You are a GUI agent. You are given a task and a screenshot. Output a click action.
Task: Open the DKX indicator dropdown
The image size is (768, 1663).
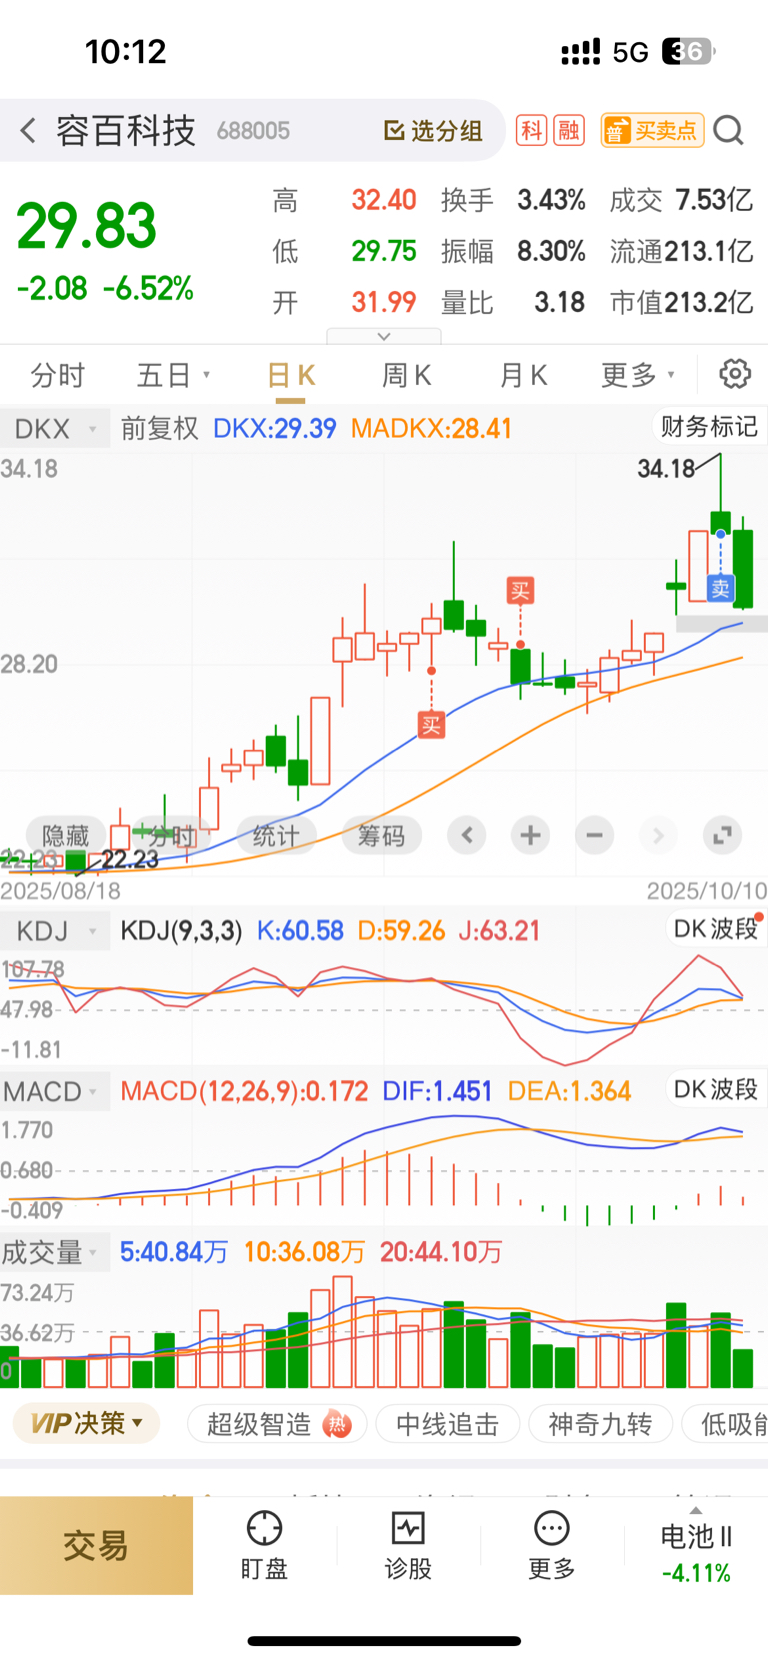pos(55,429)
